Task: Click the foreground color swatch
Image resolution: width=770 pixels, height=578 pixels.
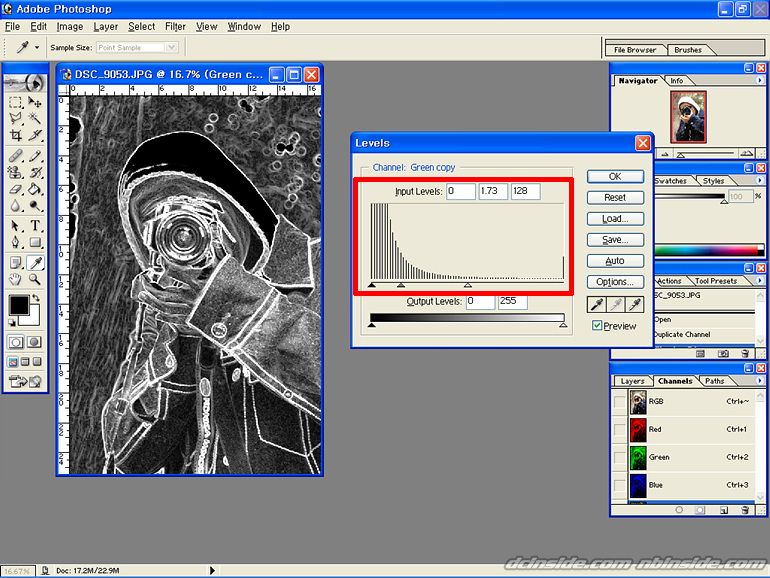Action: [19, 305]
